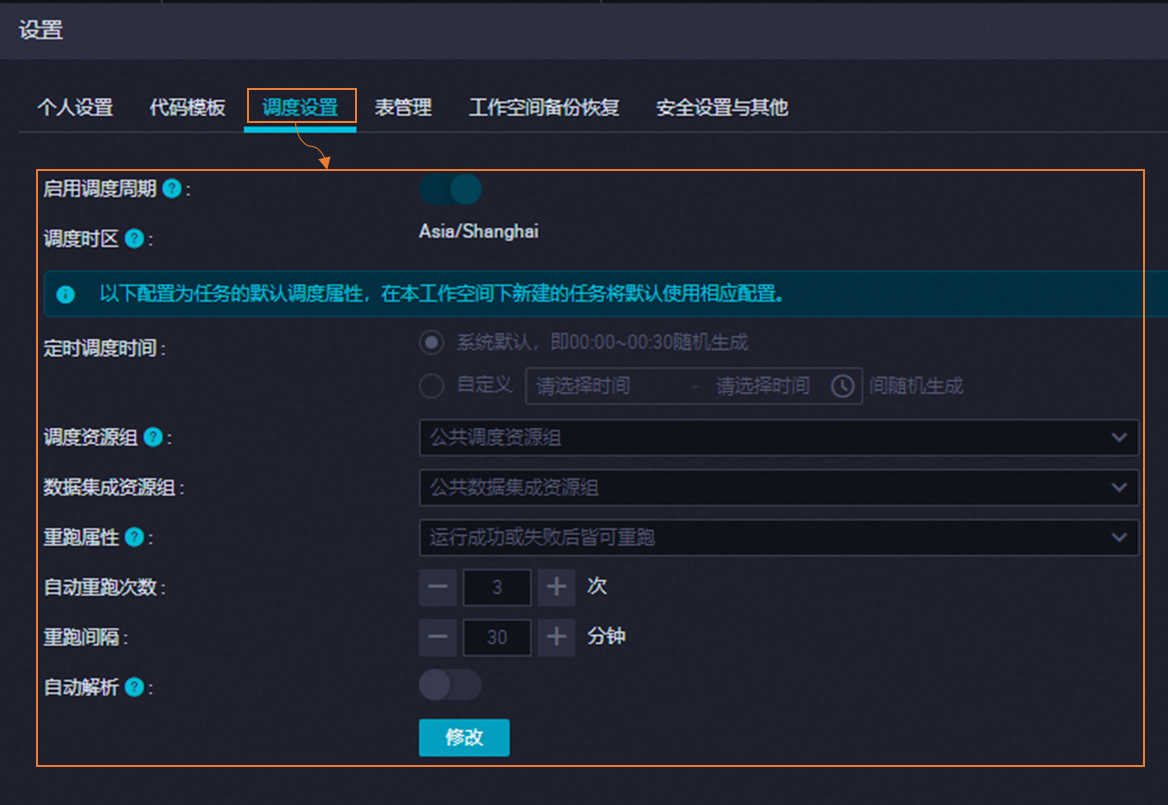Open the help tooltip for 自动解析
This screenshot has width=1168, height=805.
(x=136, y=687)
